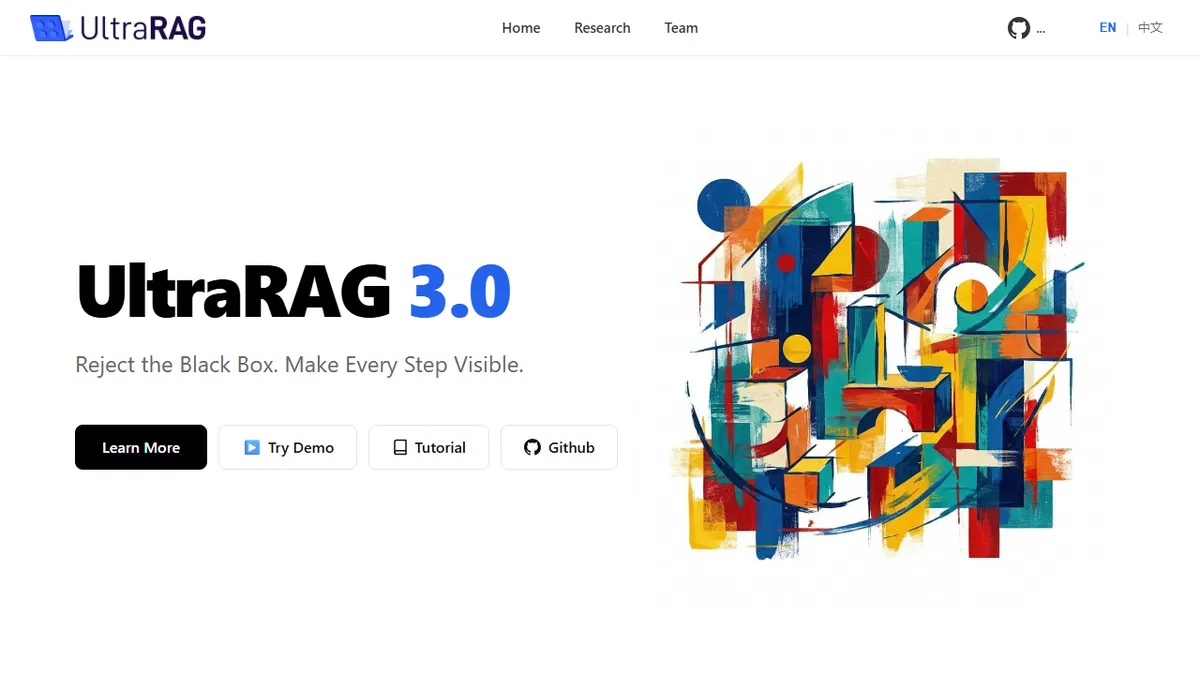
Task: Open the Tutorial button
Action: pyautogui.click(x=429, y=447)
